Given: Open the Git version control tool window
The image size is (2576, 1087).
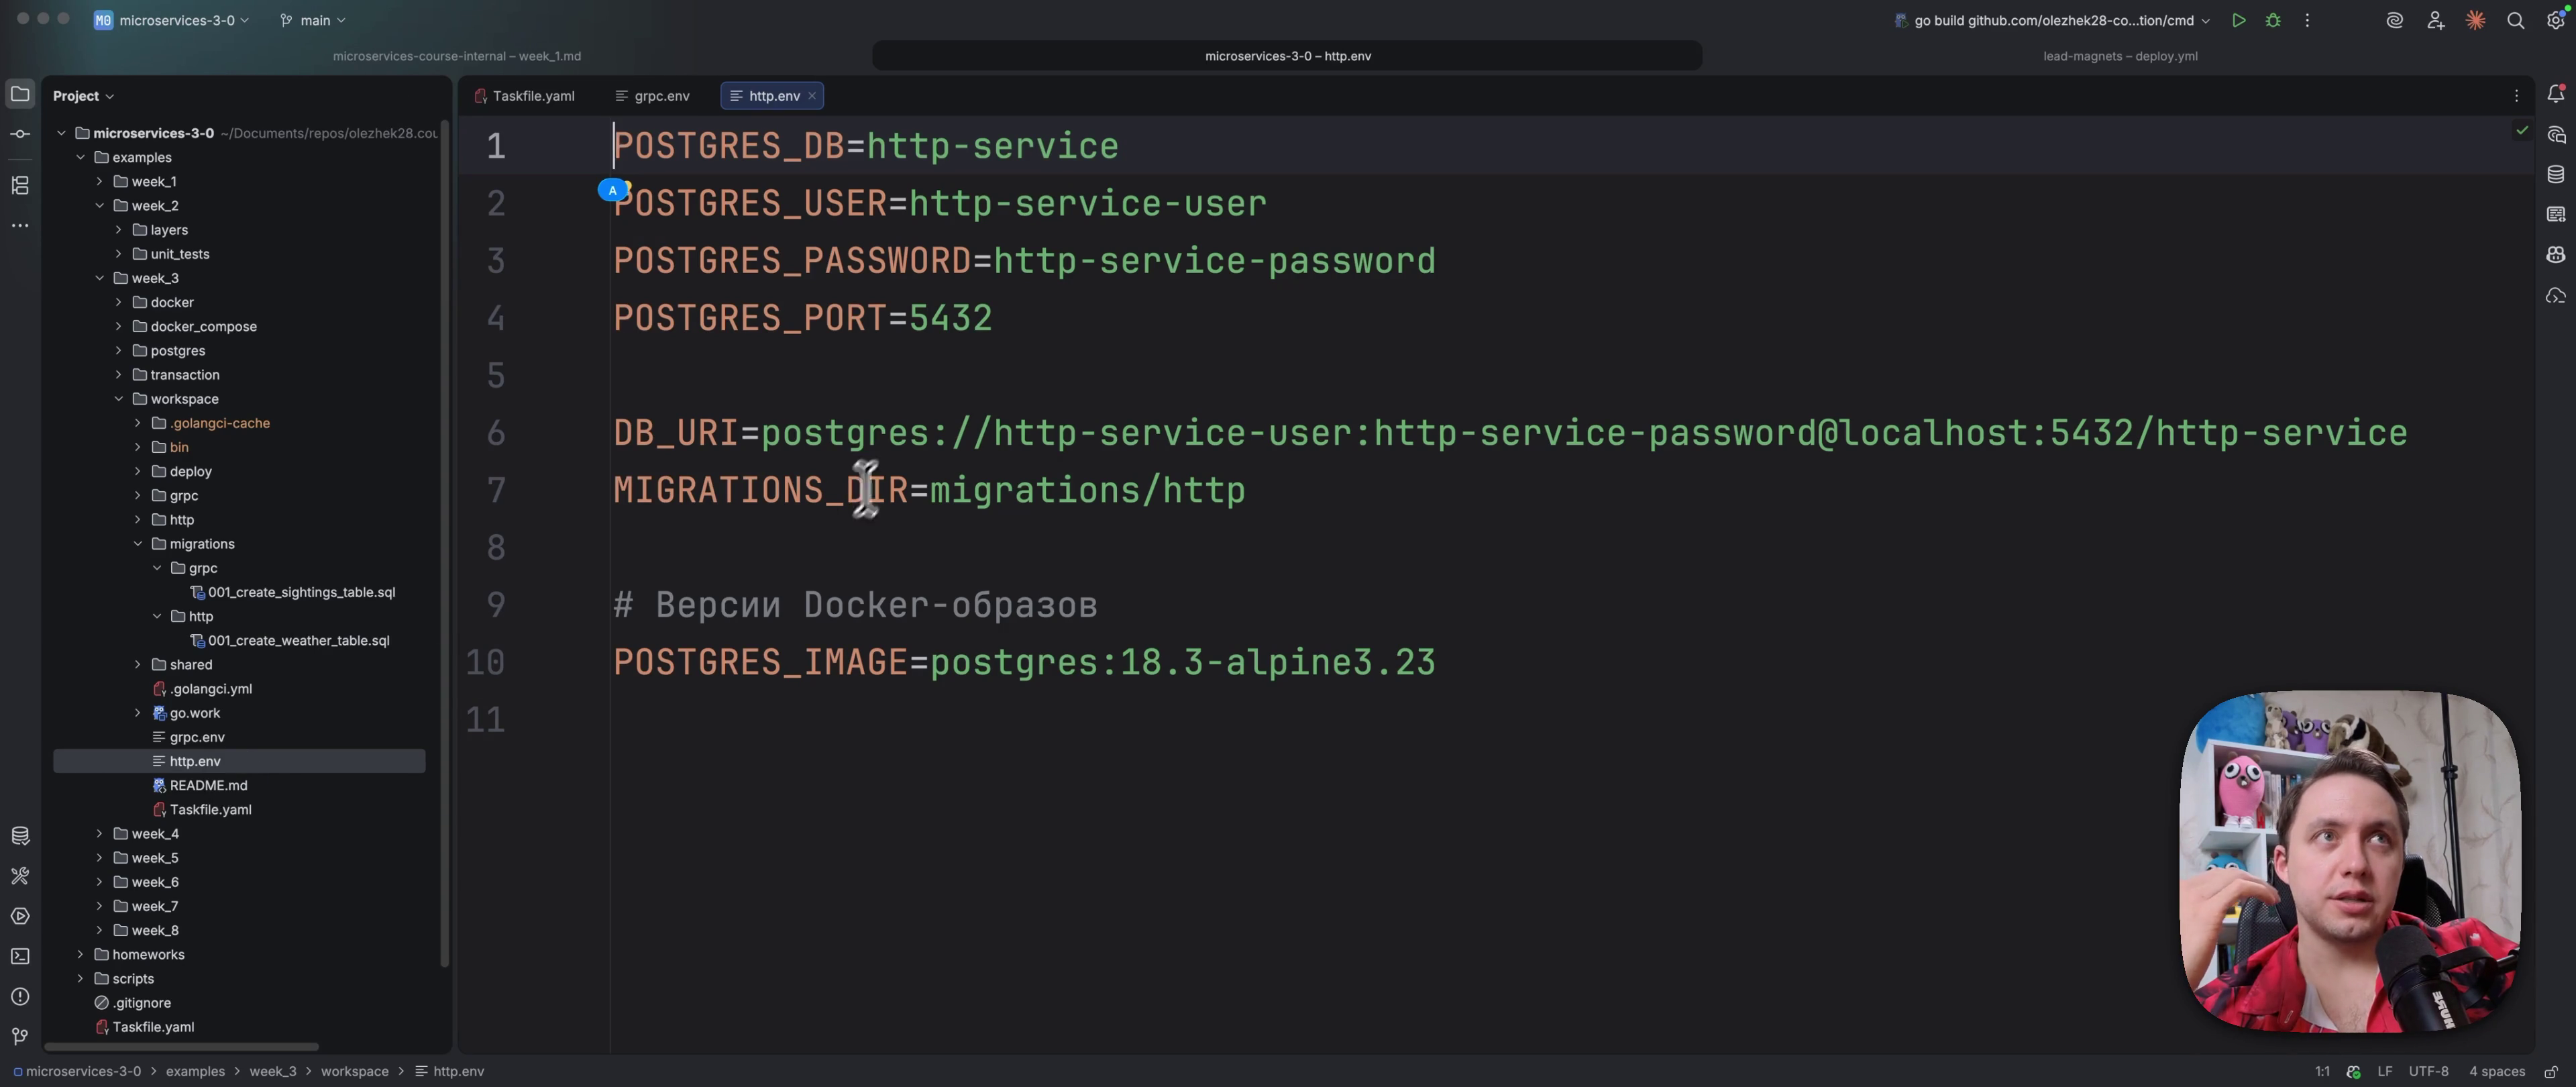Looking at the screenshot, I should [x=20, y=1036].
